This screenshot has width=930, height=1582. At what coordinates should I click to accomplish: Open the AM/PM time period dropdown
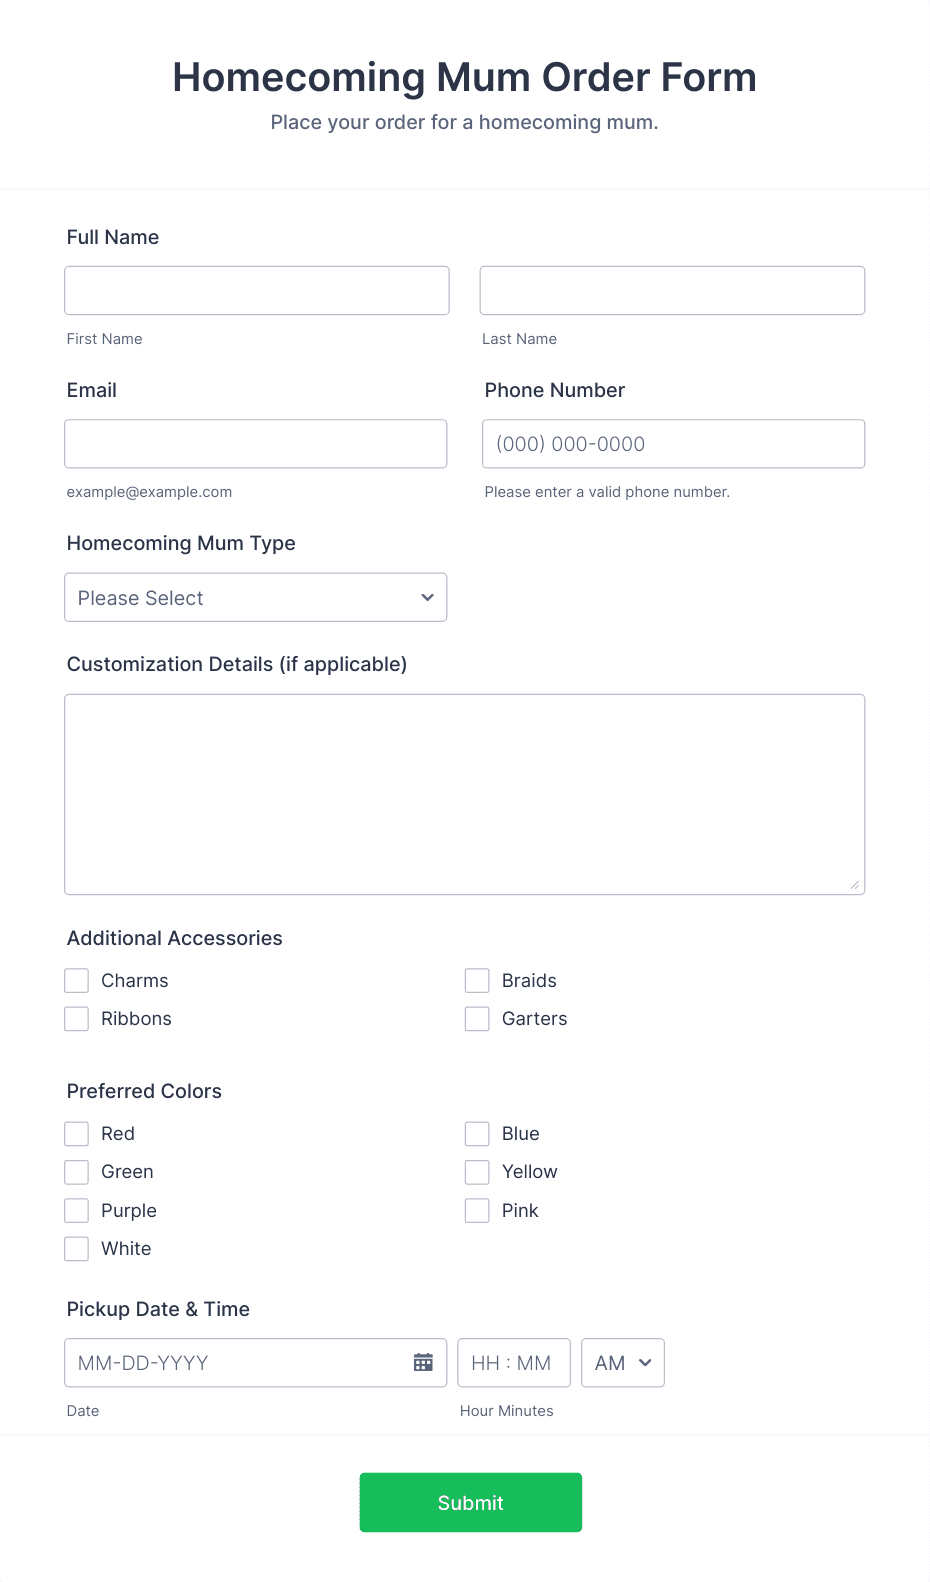622,1362
